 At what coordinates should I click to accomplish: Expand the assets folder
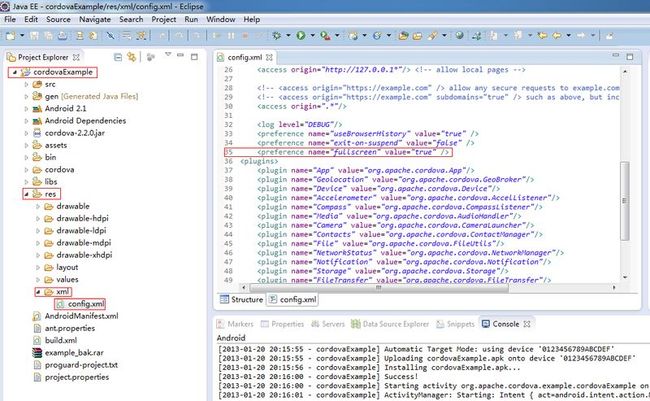26,145
